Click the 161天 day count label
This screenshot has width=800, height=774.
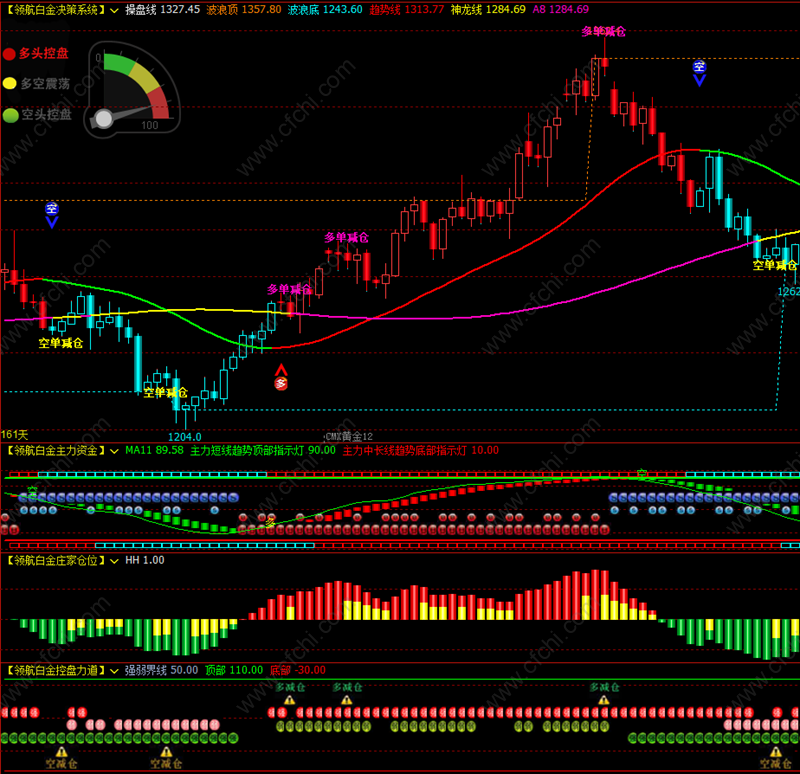tap(14, 435)
